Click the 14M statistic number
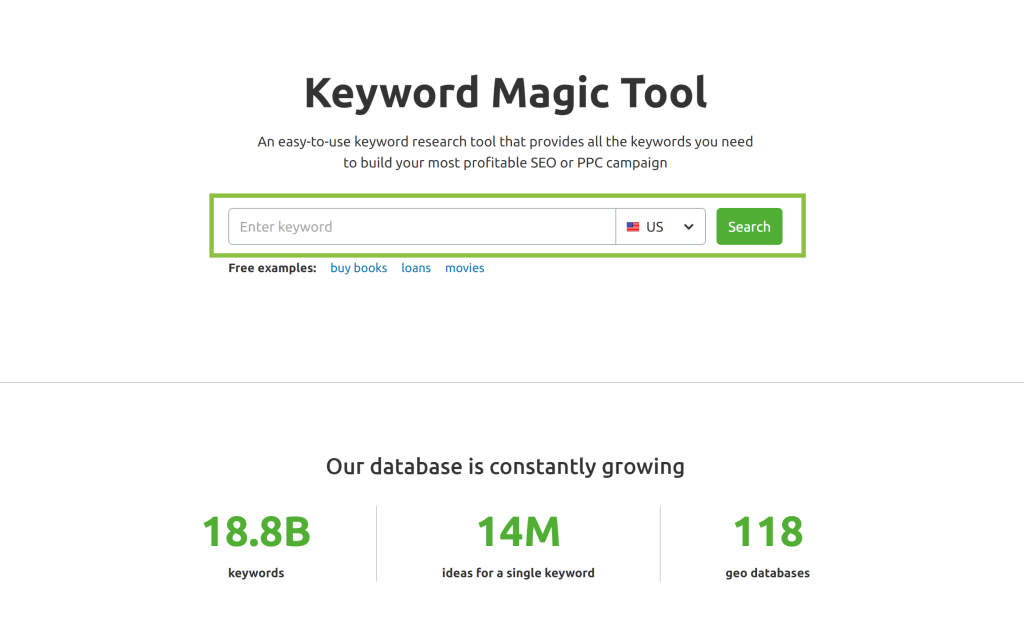Viewport: 1024px width, 626px height. pyautogui.click(x=518, y=532)
